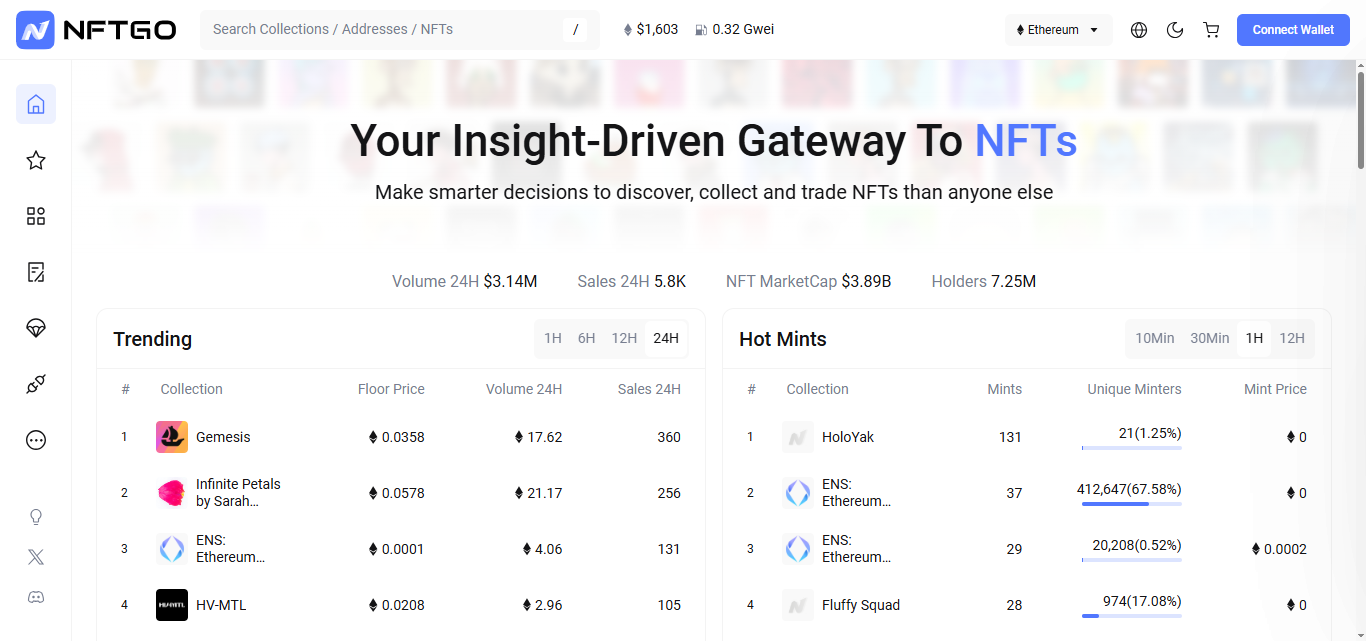Image resolution: width=1366 pixels, height=641 pixels.
Task: Expand the Ethereum chain dropdown
Action: coord(1059,30)
